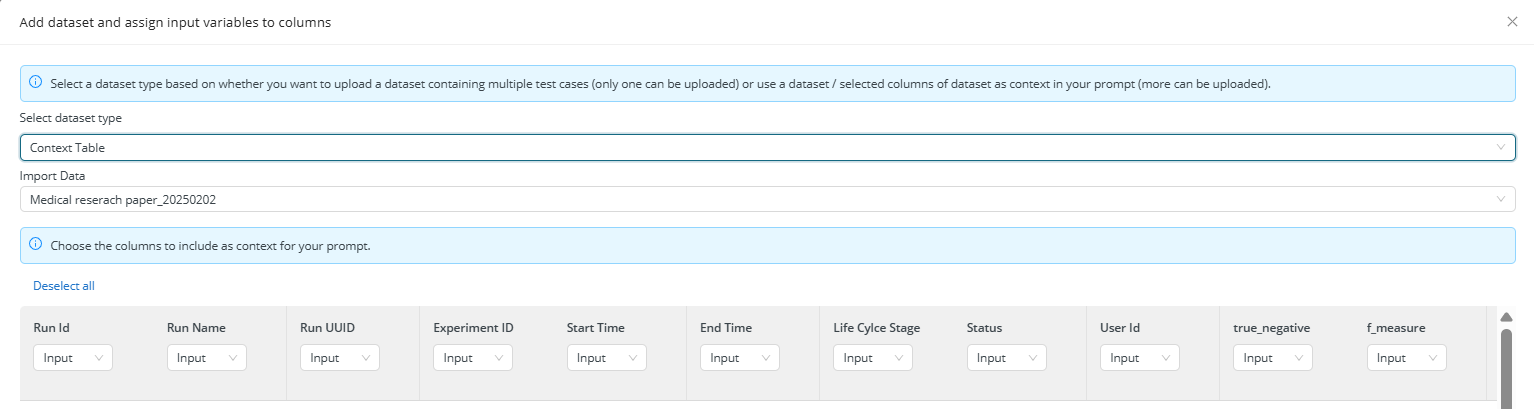The height and width of the screenshot is (409, 1534).
Task: Open the Select dataset type dropdown
Action: click(x=767, y=147)
